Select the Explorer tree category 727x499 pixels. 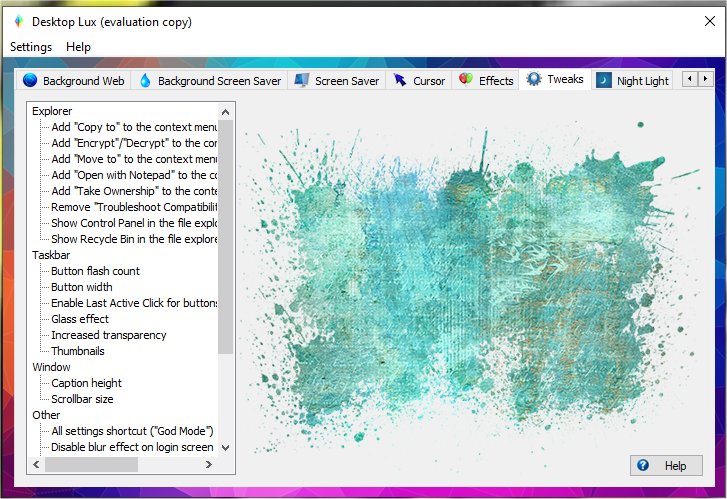click(52, 111)
